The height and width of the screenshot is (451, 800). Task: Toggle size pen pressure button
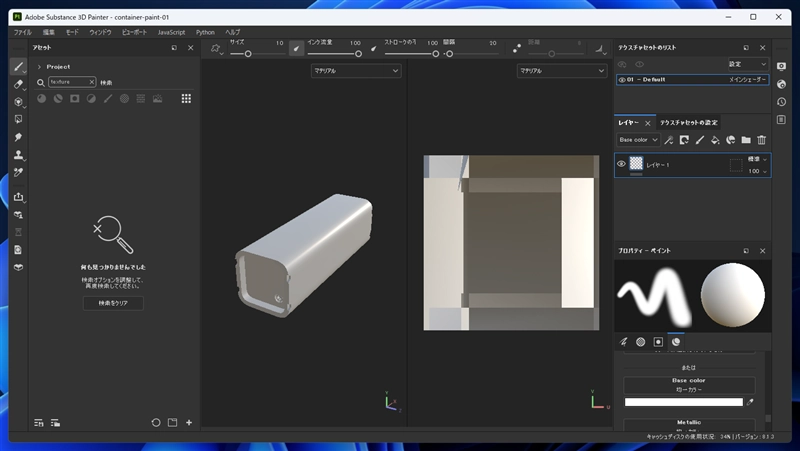click(296, 47)
